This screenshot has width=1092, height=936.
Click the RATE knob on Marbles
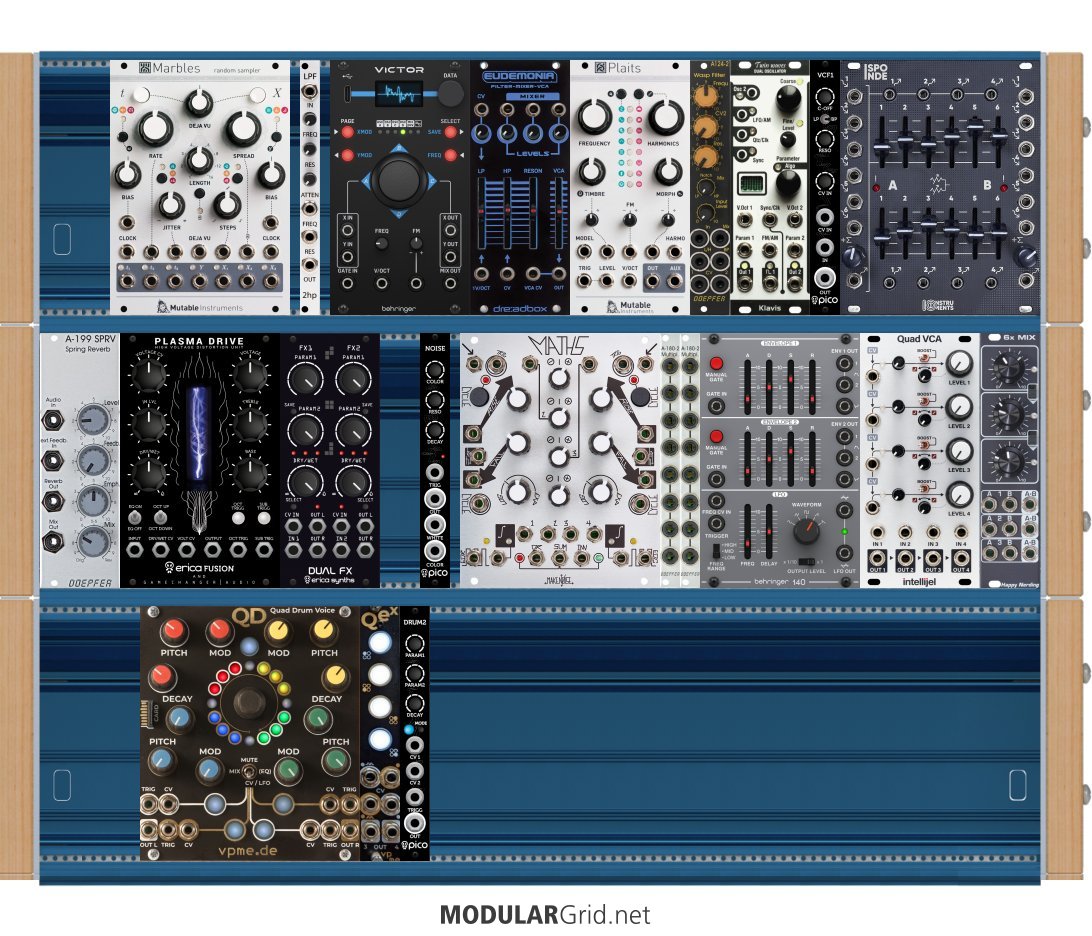point(155,128)
